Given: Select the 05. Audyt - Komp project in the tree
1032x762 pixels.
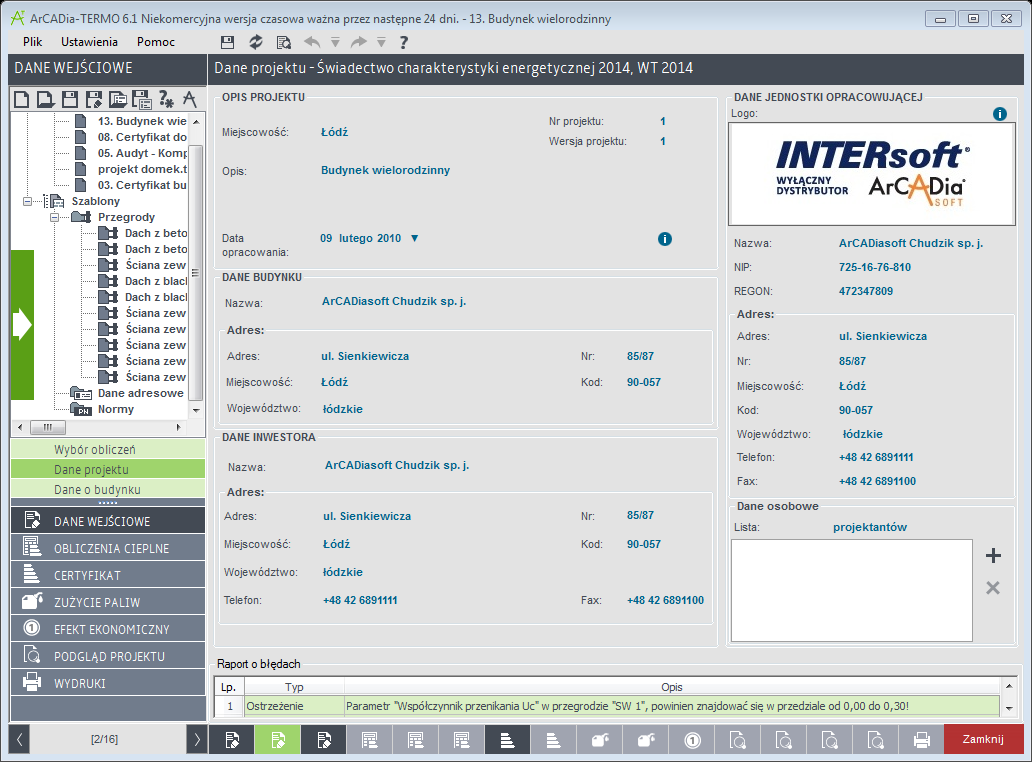Looking at the screenshot, I should [x=142, y=153].
